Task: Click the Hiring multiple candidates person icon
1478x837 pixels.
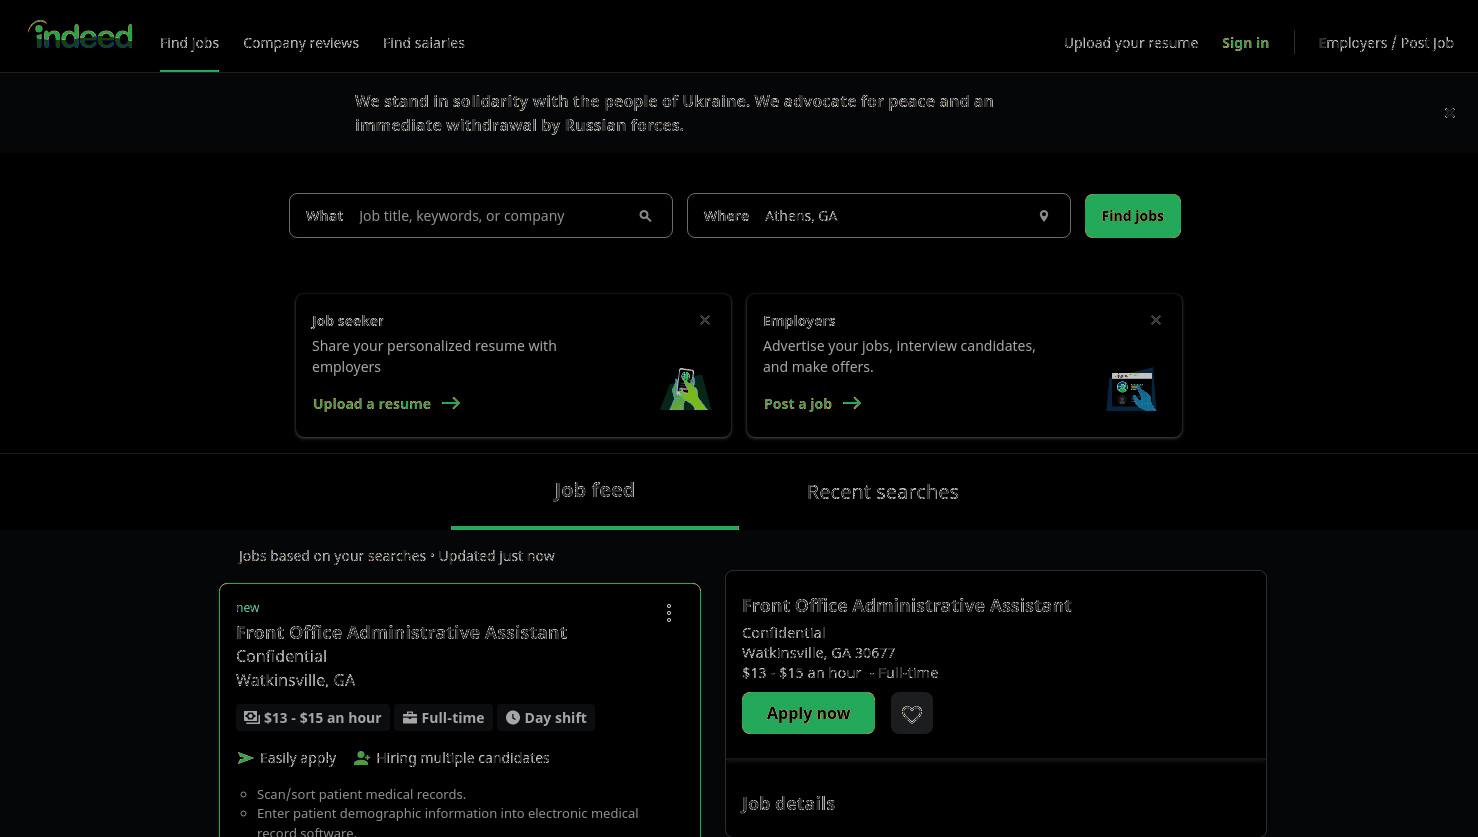Action: [362, 758]
